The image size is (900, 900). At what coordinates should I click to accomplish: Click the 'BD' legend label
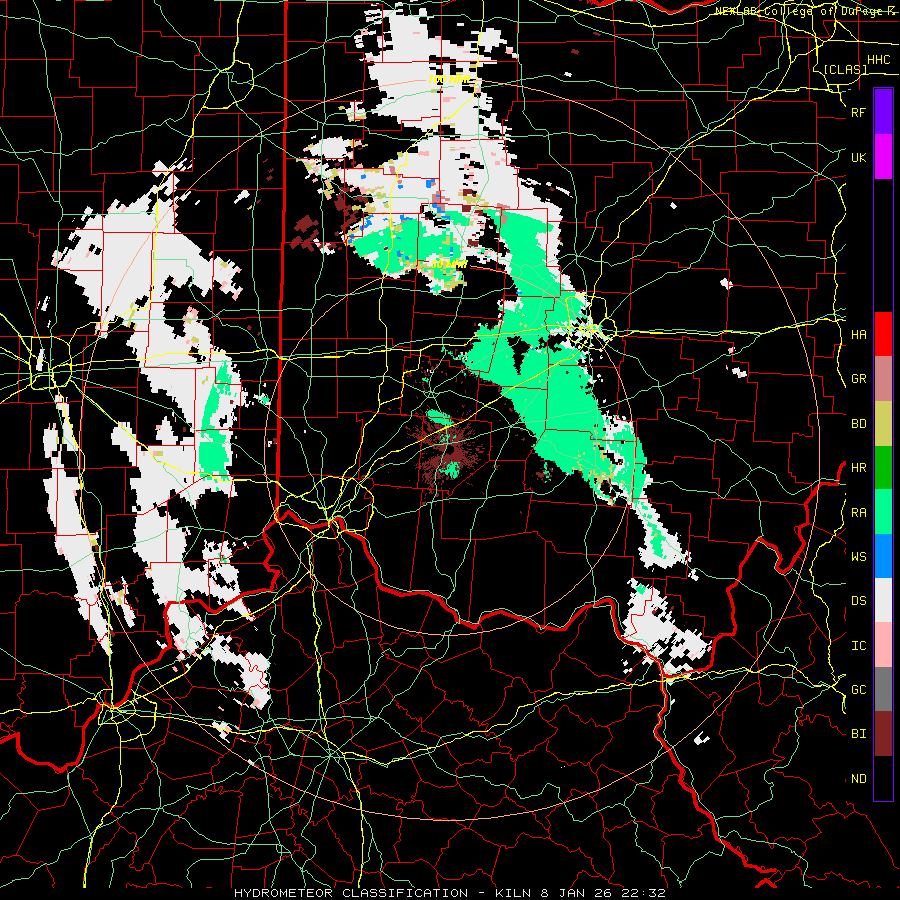pyautogui.click(x=858, y=424)
